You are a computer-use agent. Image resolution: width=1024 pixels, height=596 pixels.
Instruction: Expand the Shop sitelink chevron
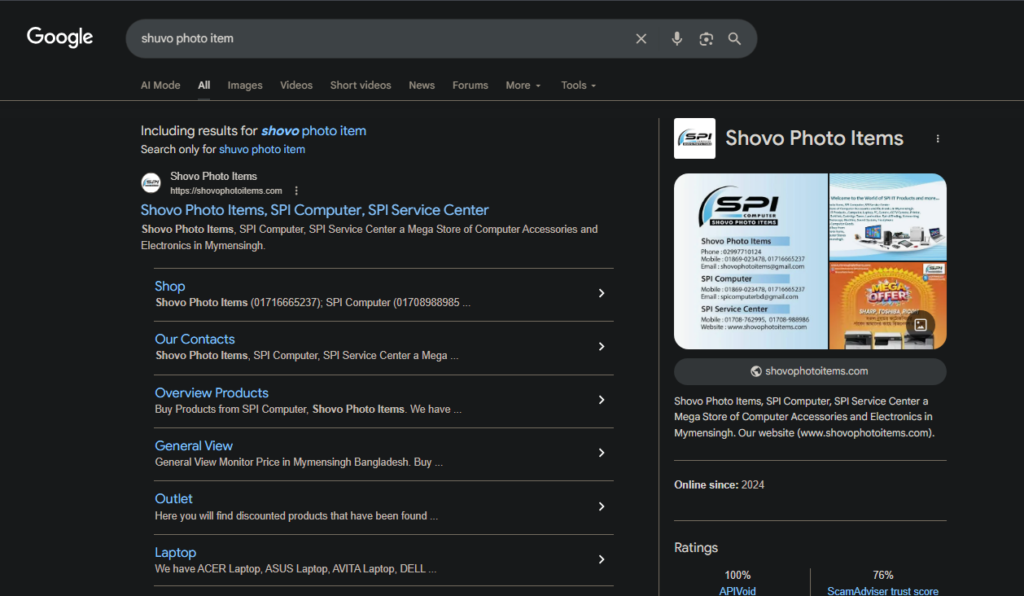pyautogui.click(x=601, y=293)
